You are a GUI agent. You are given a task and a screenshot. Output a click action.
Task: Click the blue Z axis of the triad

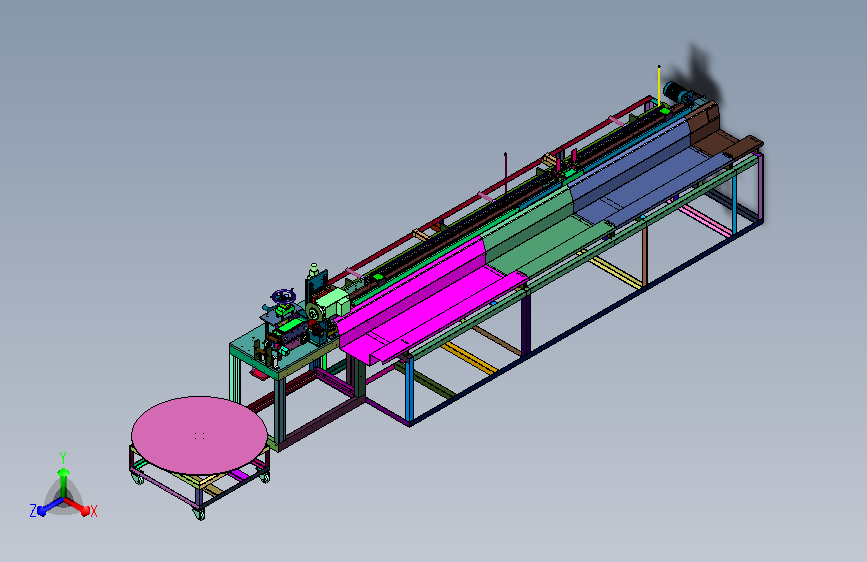coord(50,506)
